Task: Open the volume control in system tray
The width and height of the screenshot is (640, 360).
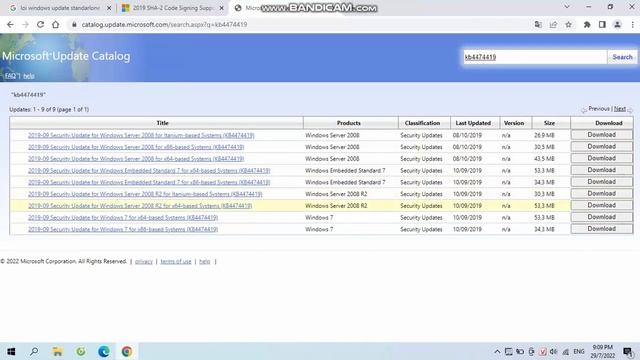Action: pos(553,351)
